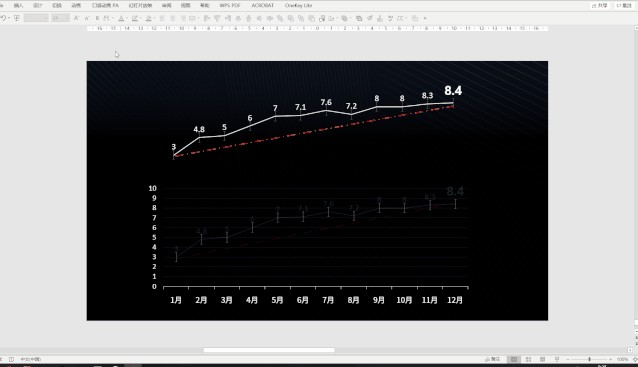
Task: Click the decrease font size icon
Action: click(x=87, y=18)
